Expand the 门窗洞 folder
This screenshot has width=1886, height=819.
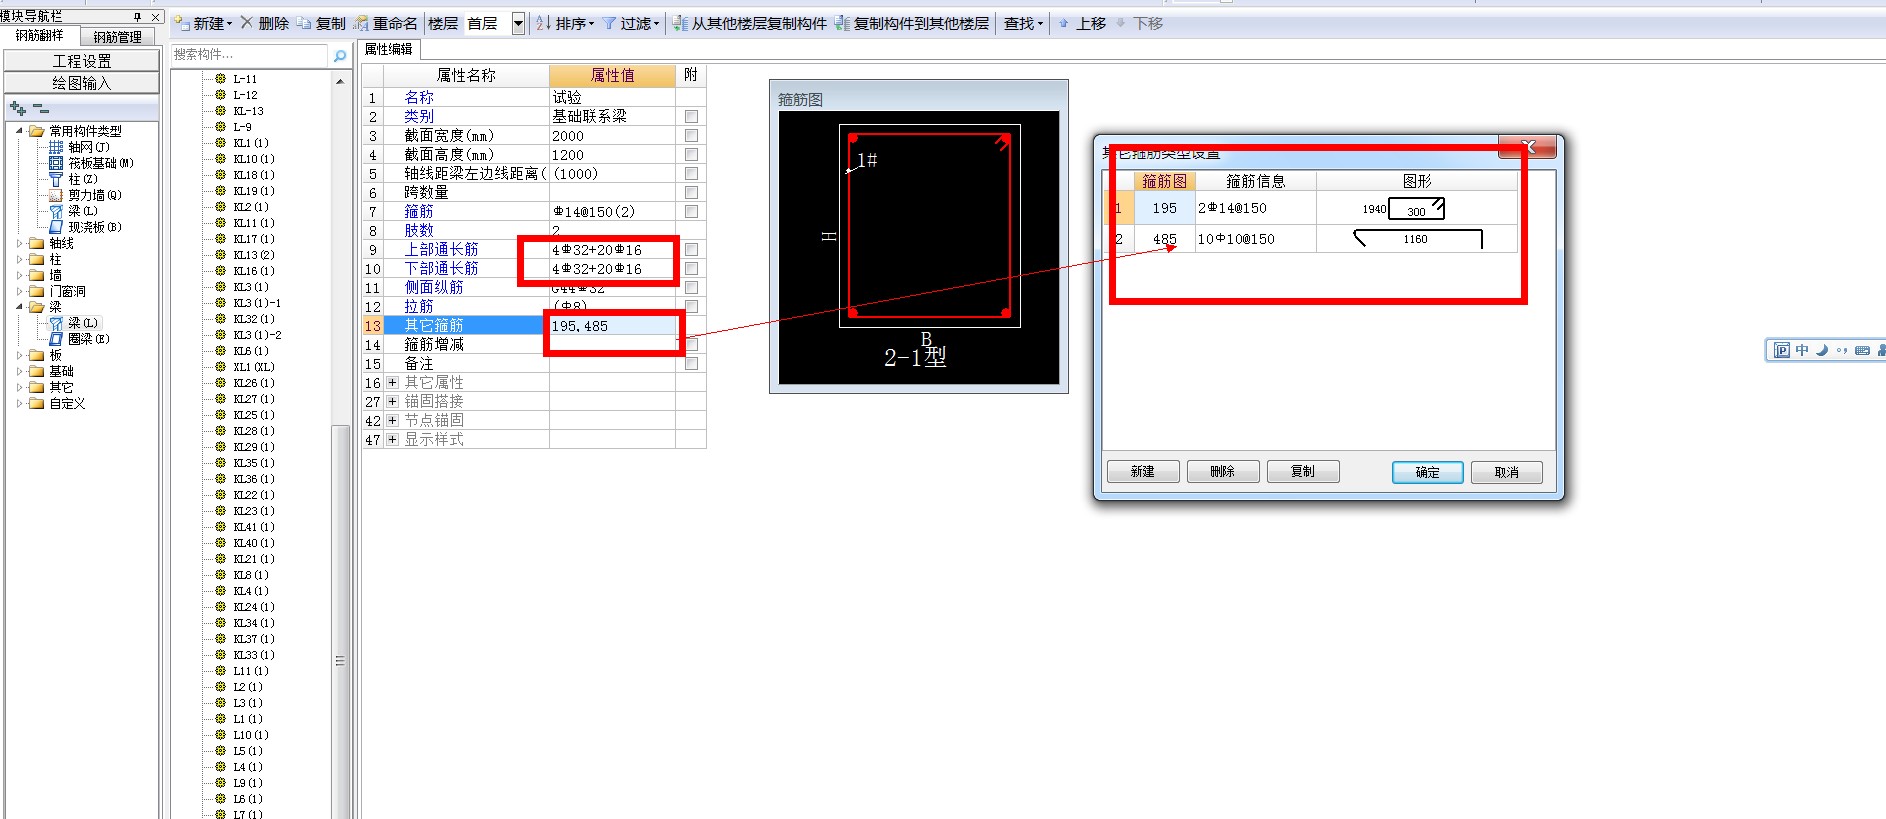19,291
